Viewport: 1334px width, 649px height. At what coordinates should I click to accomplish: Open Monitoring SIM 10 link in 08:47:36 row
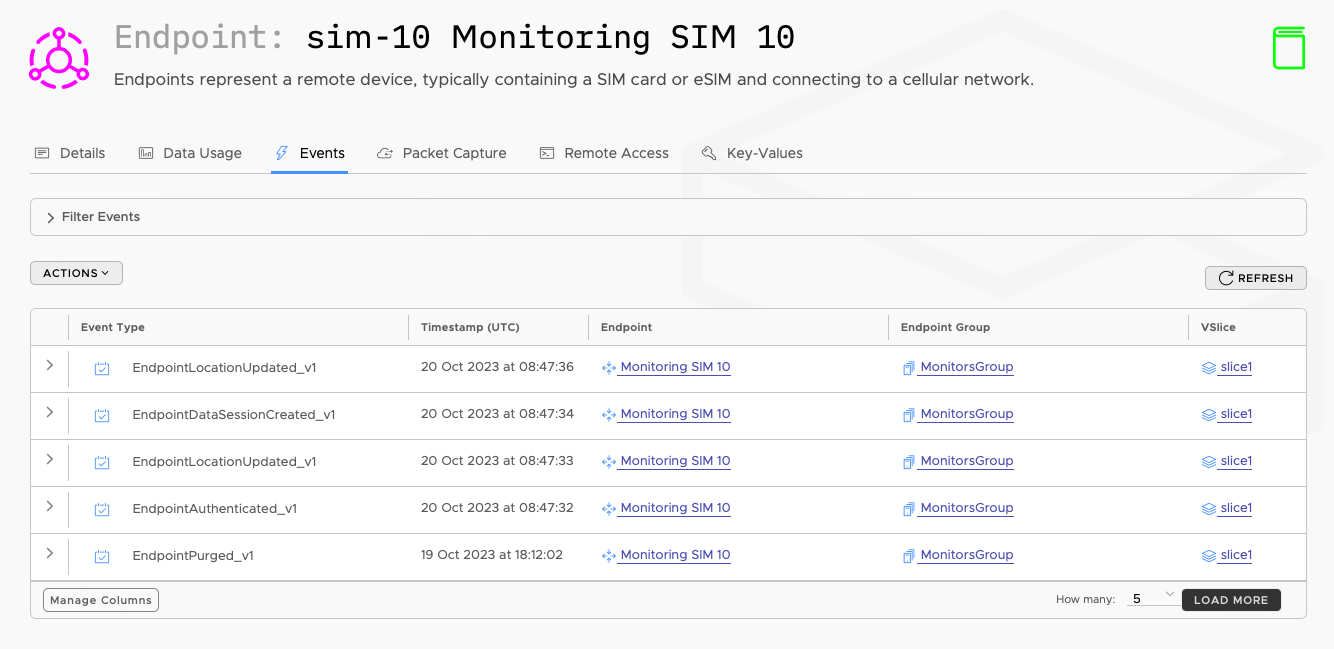click(x=675, y=367)
